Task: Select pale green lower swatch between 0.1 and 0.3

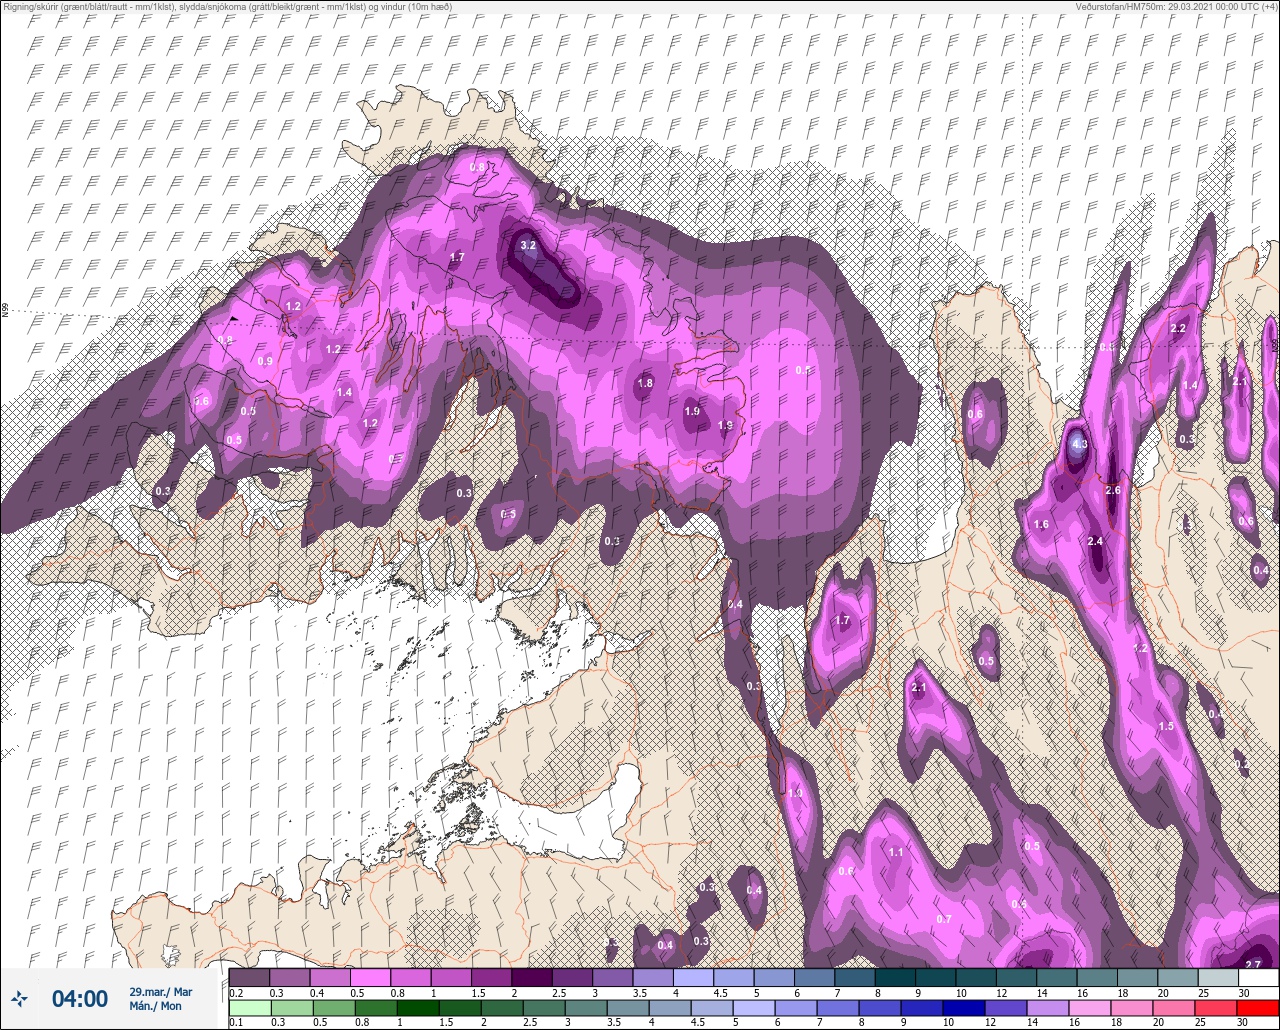Action: coord(250,1007)
